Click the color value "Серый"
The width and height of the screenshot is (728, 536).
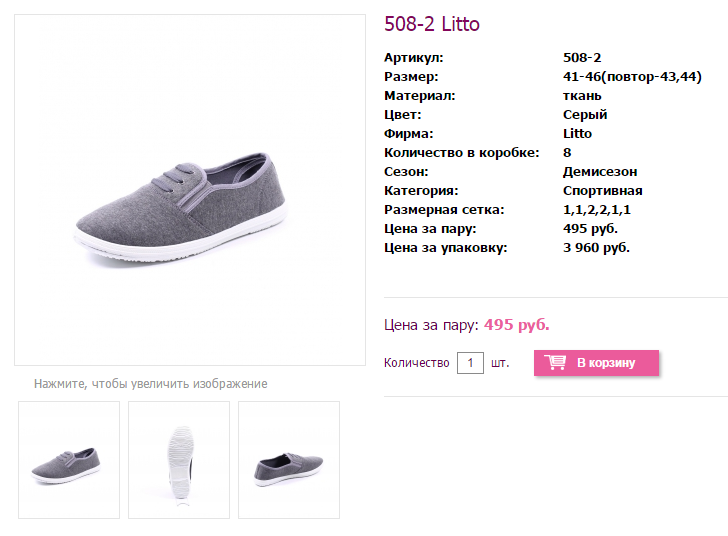point(585,115)
